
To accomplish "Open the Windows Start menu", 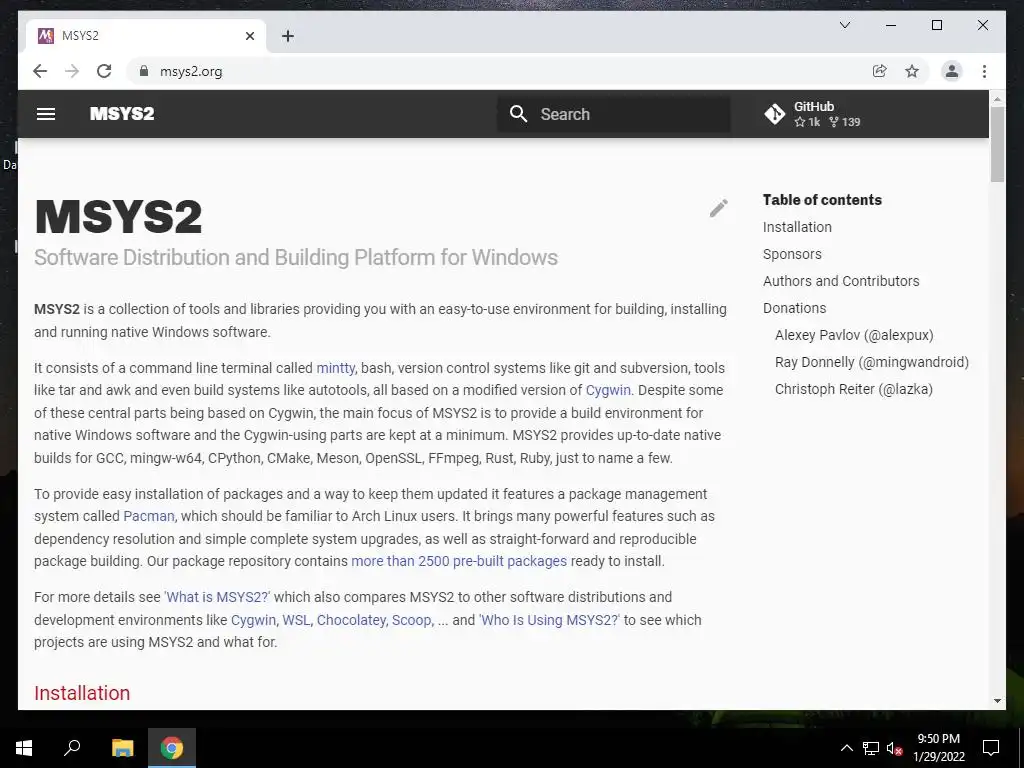I will tap(24, 748).
